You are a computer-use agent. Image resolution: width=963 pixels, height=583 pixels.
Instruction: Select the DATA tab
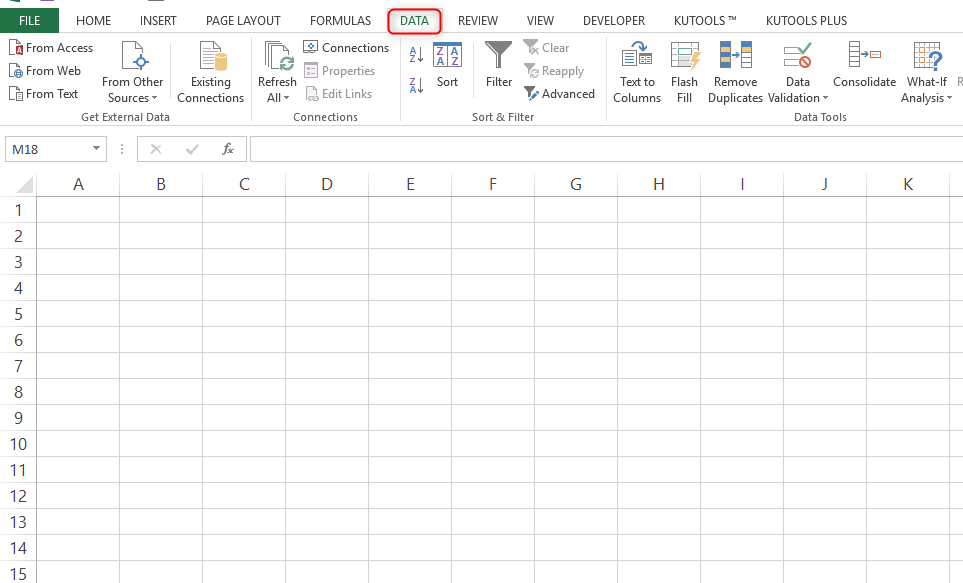(415, 21)
